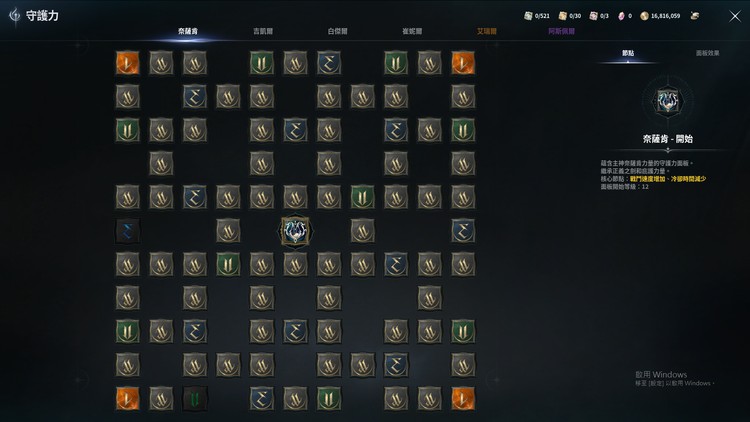
Task: Select the dimmed blue rune node on the left edge
Action: pos(128,231)
